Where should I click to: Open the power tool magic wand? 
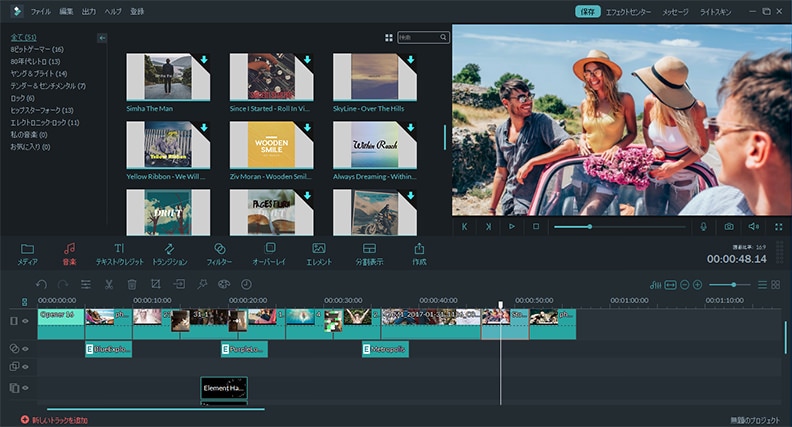(202, 284)
